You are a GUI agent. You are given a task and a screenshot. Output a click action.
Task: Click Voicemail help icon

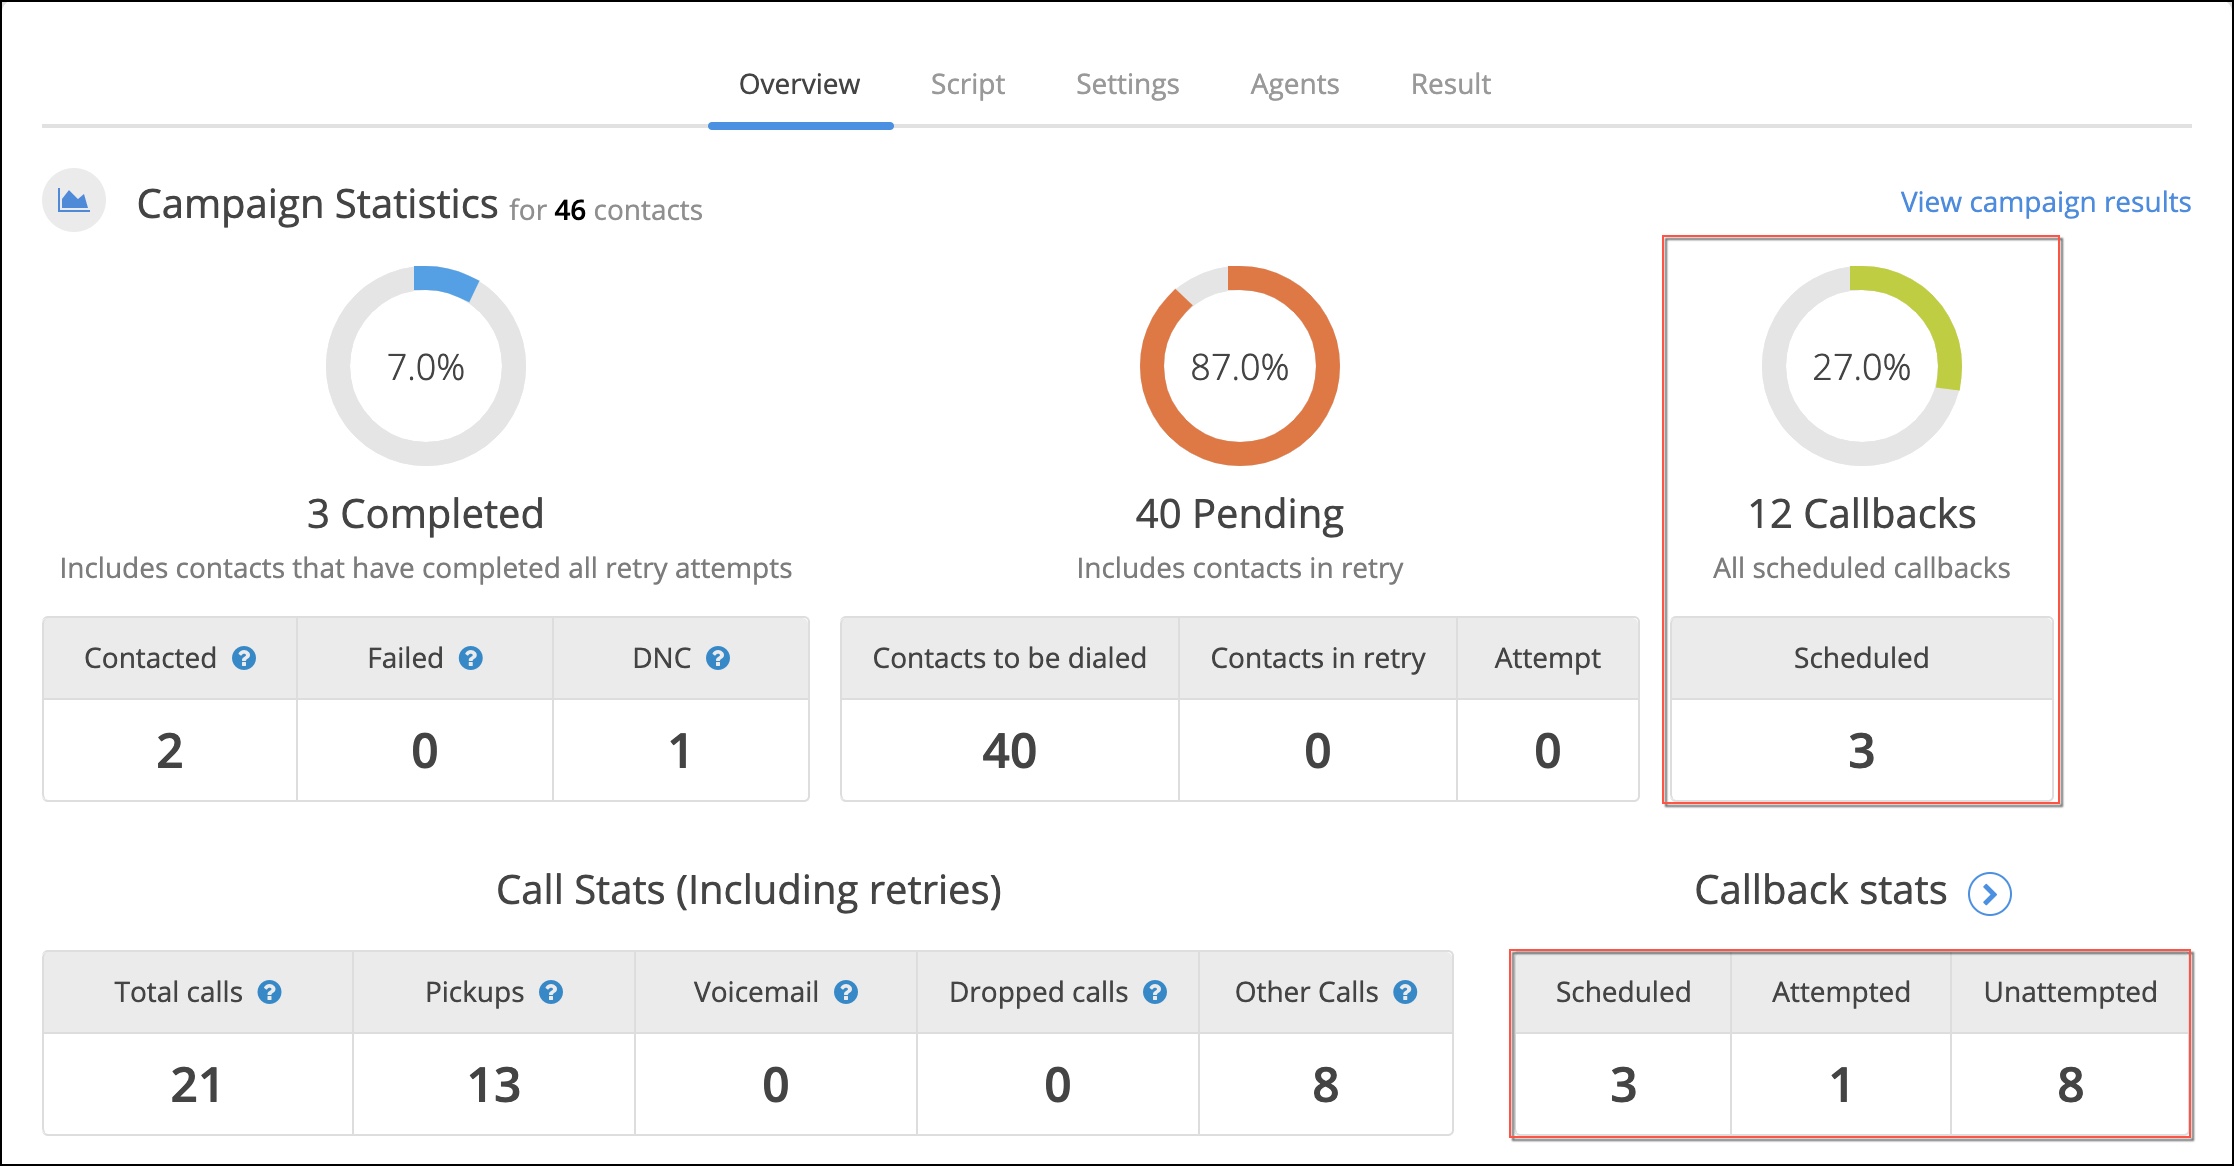[x=846, y=992]
